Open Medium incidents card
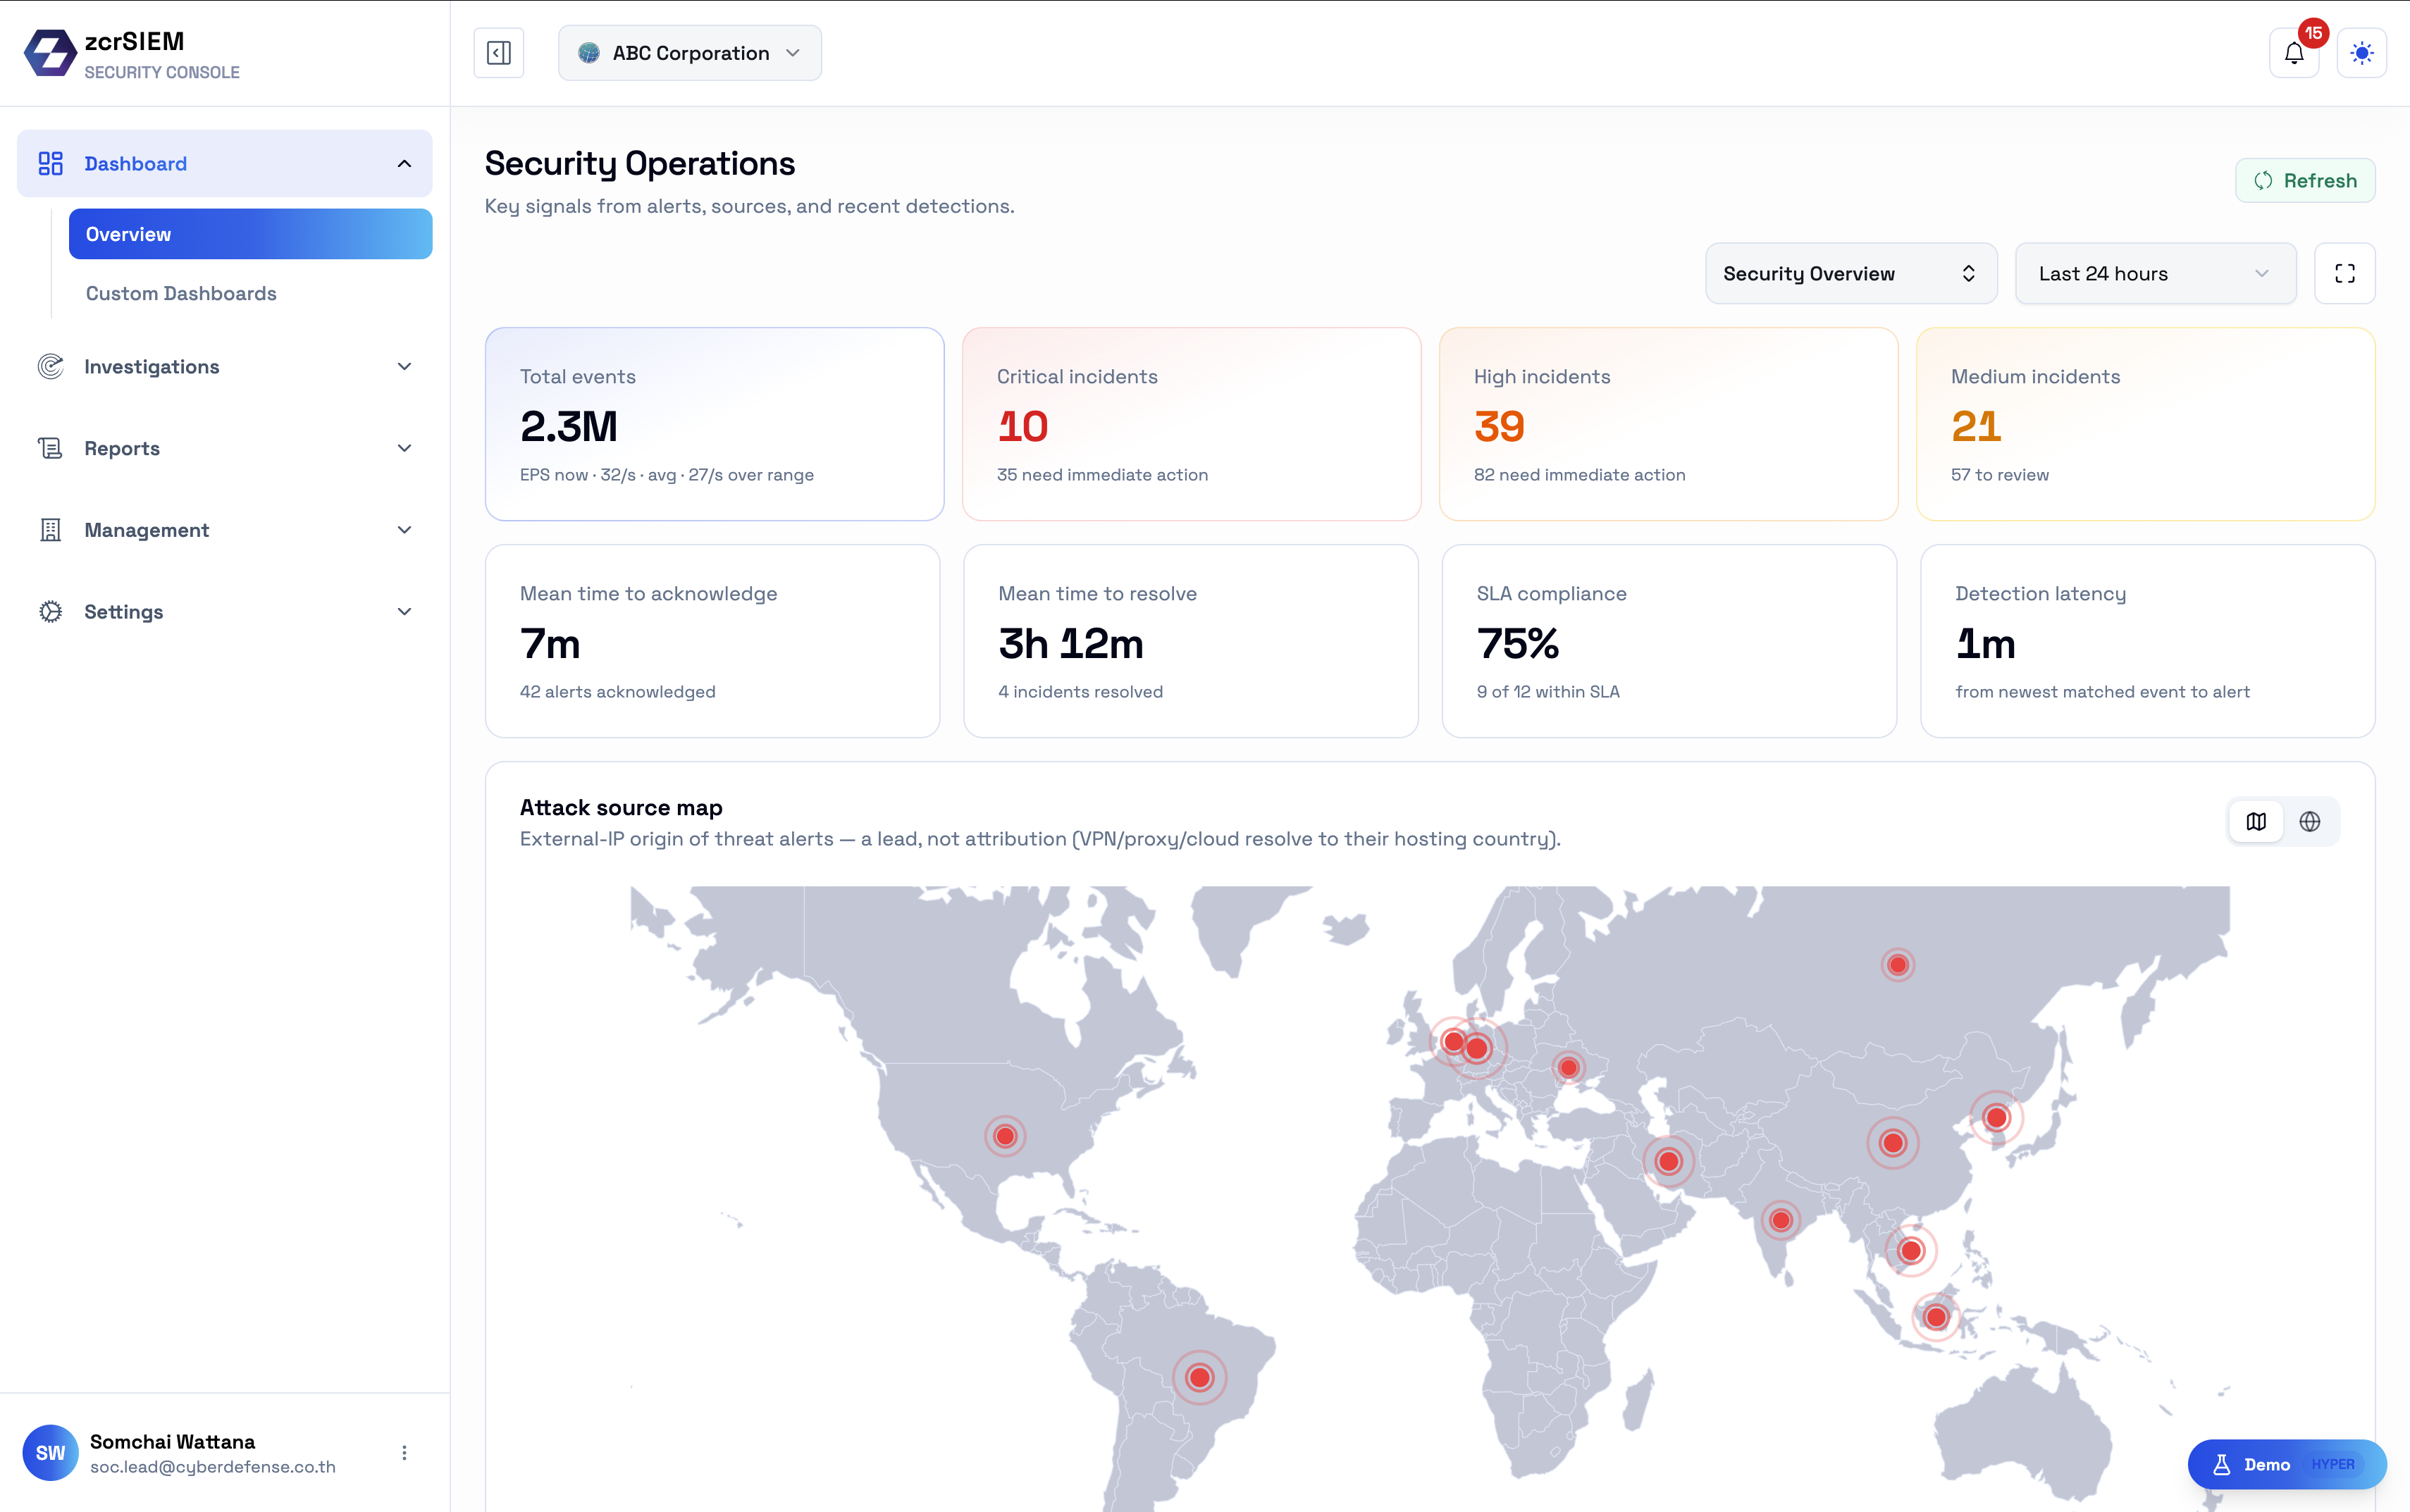Viewport: 2410px width, 1512px height. [x=2145, y=424]
